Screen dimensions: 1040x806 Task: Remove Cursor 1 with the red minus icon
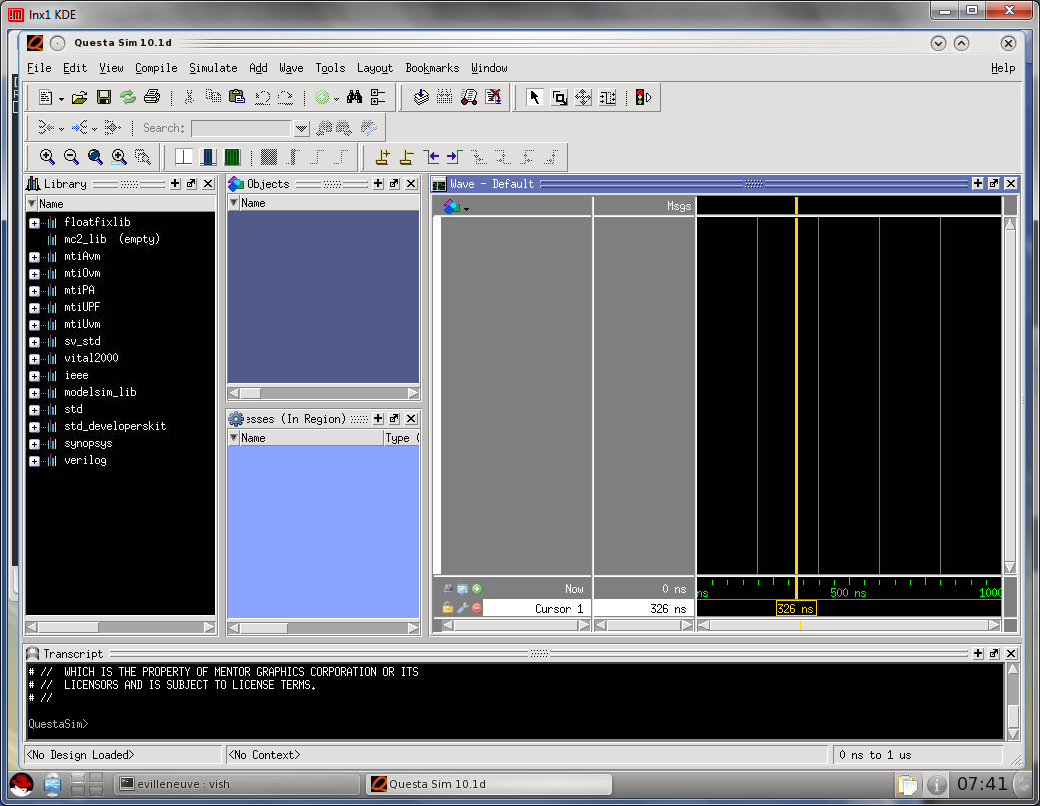coord(476,608)
